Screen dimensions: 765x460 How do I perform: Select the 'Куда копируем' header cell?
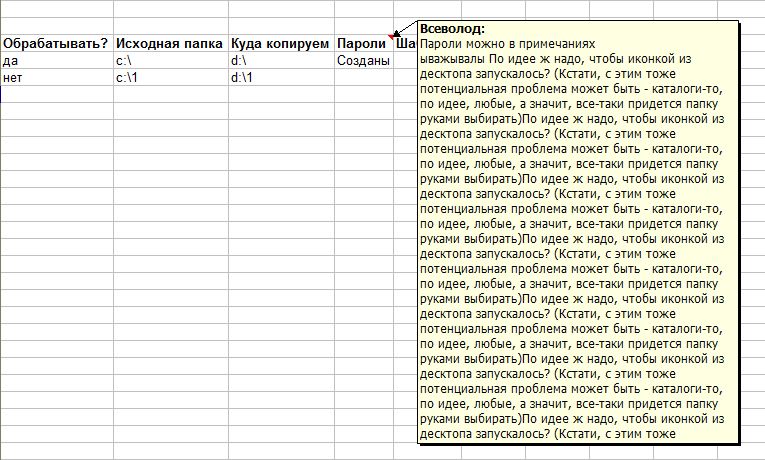point(281,43)
